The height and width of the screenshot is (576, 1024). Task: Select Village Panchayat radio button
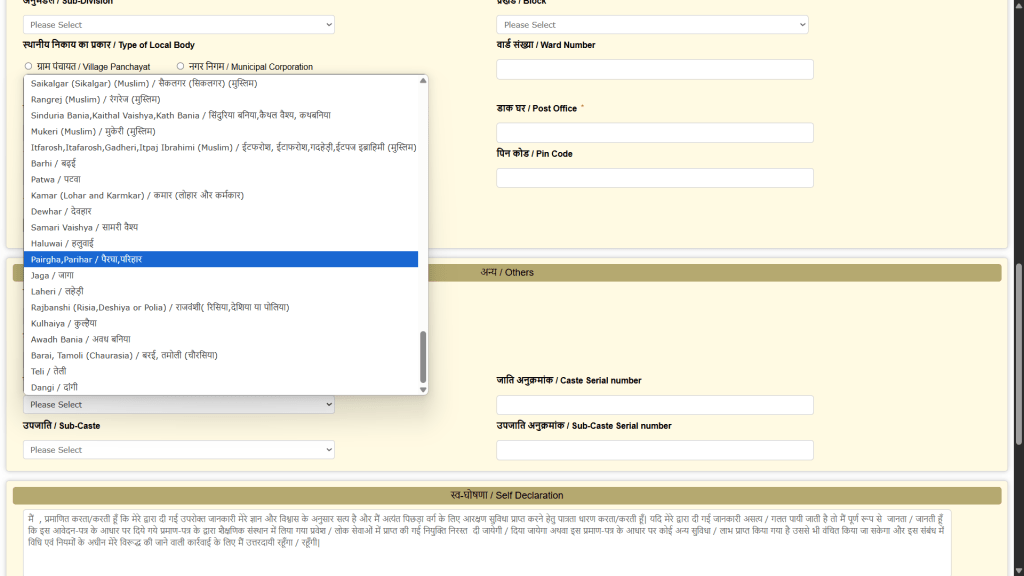point(28,66)
